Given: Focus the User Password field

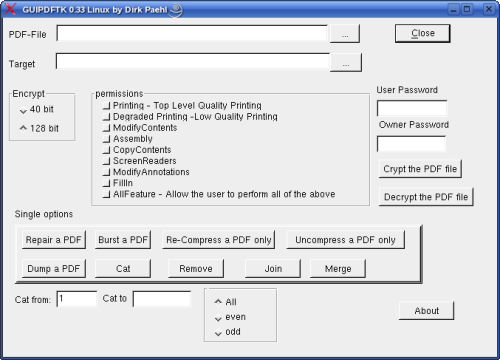Looking at the screenshot, I should pyautogui.click(x=412, y=108).
